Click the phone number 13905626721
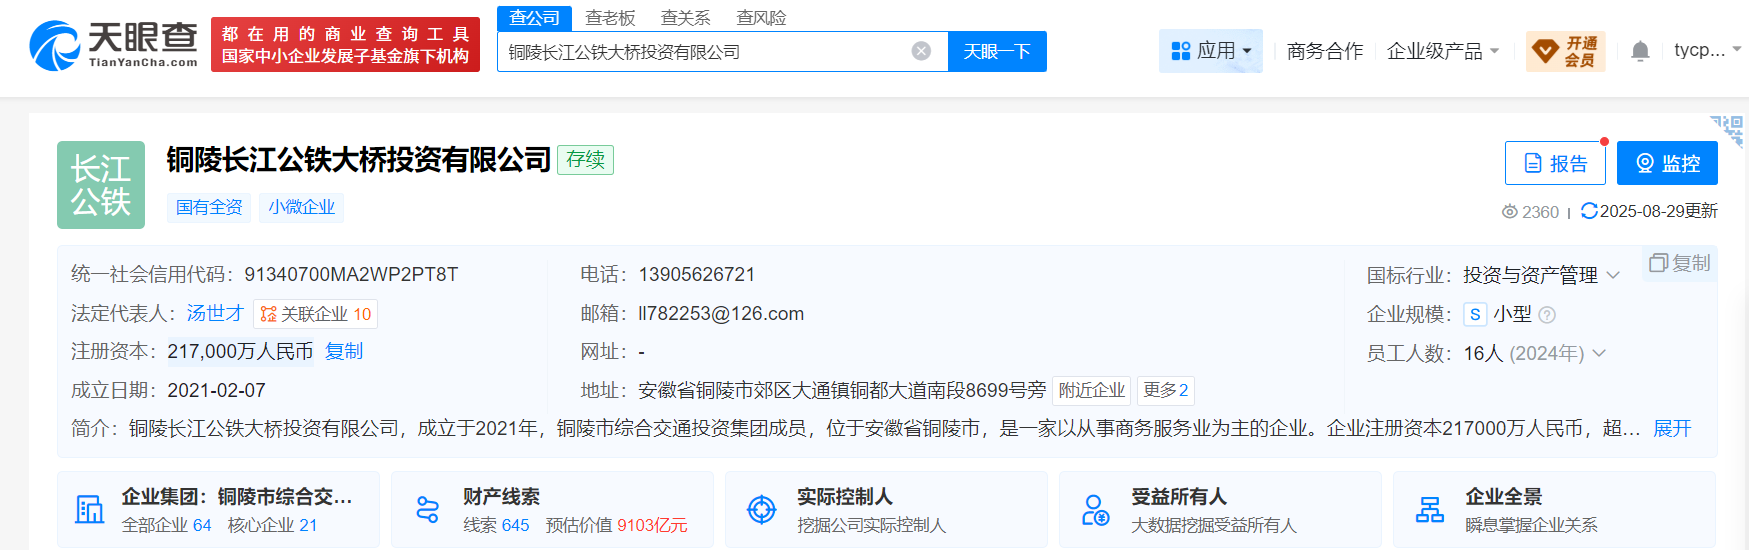Screen dimensions: 1749x550 coord(697,274)
